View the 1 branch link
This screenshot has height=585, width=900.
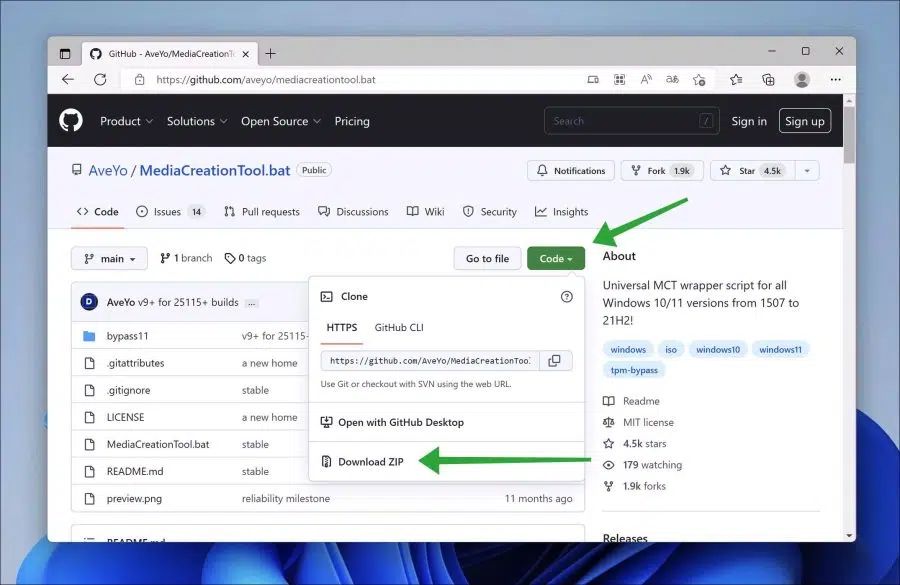[187, 258]
